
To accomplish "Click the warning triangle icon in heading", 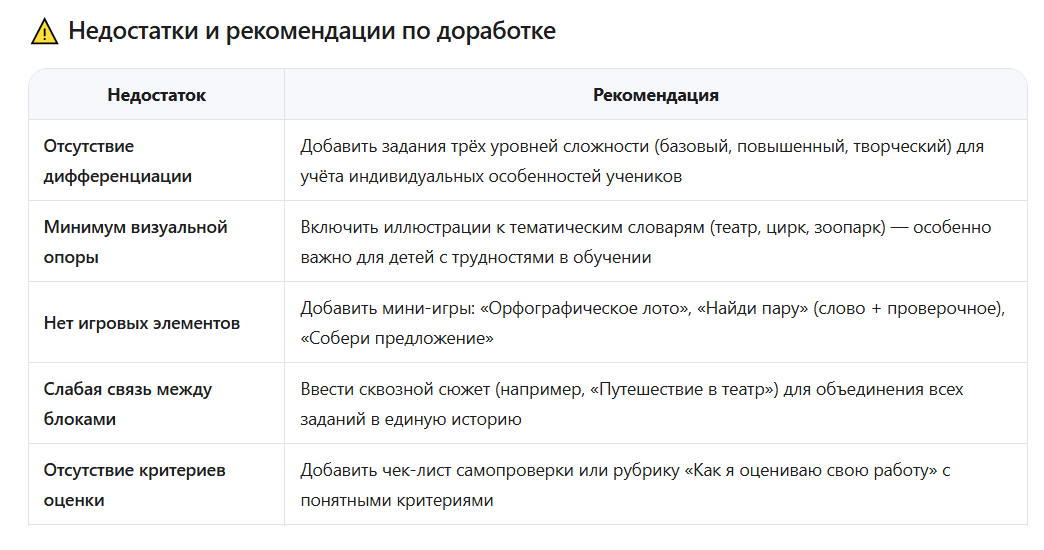I will pos(44,32).
